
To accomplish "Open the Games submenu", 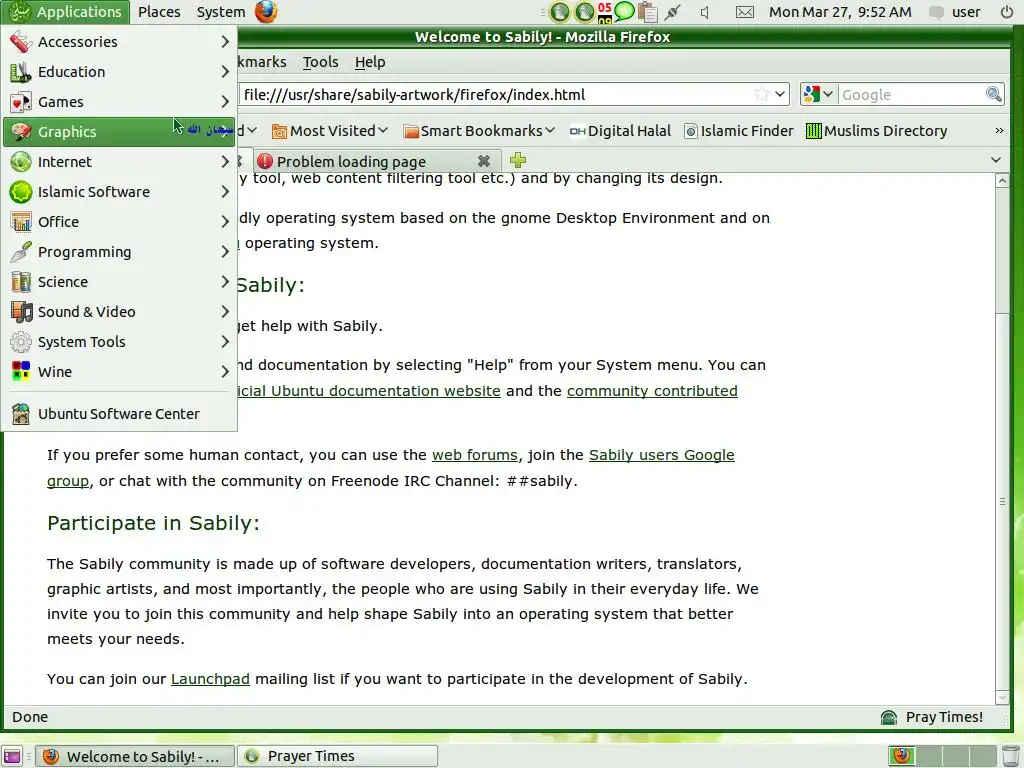I will [119, 102].
